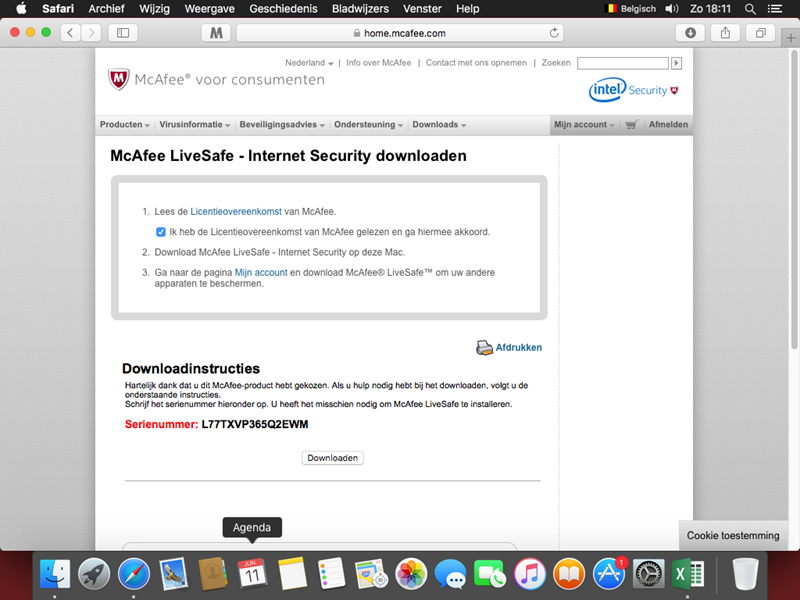Reload the page with the refresh icon
800x600 pixels.
(554, 33)
